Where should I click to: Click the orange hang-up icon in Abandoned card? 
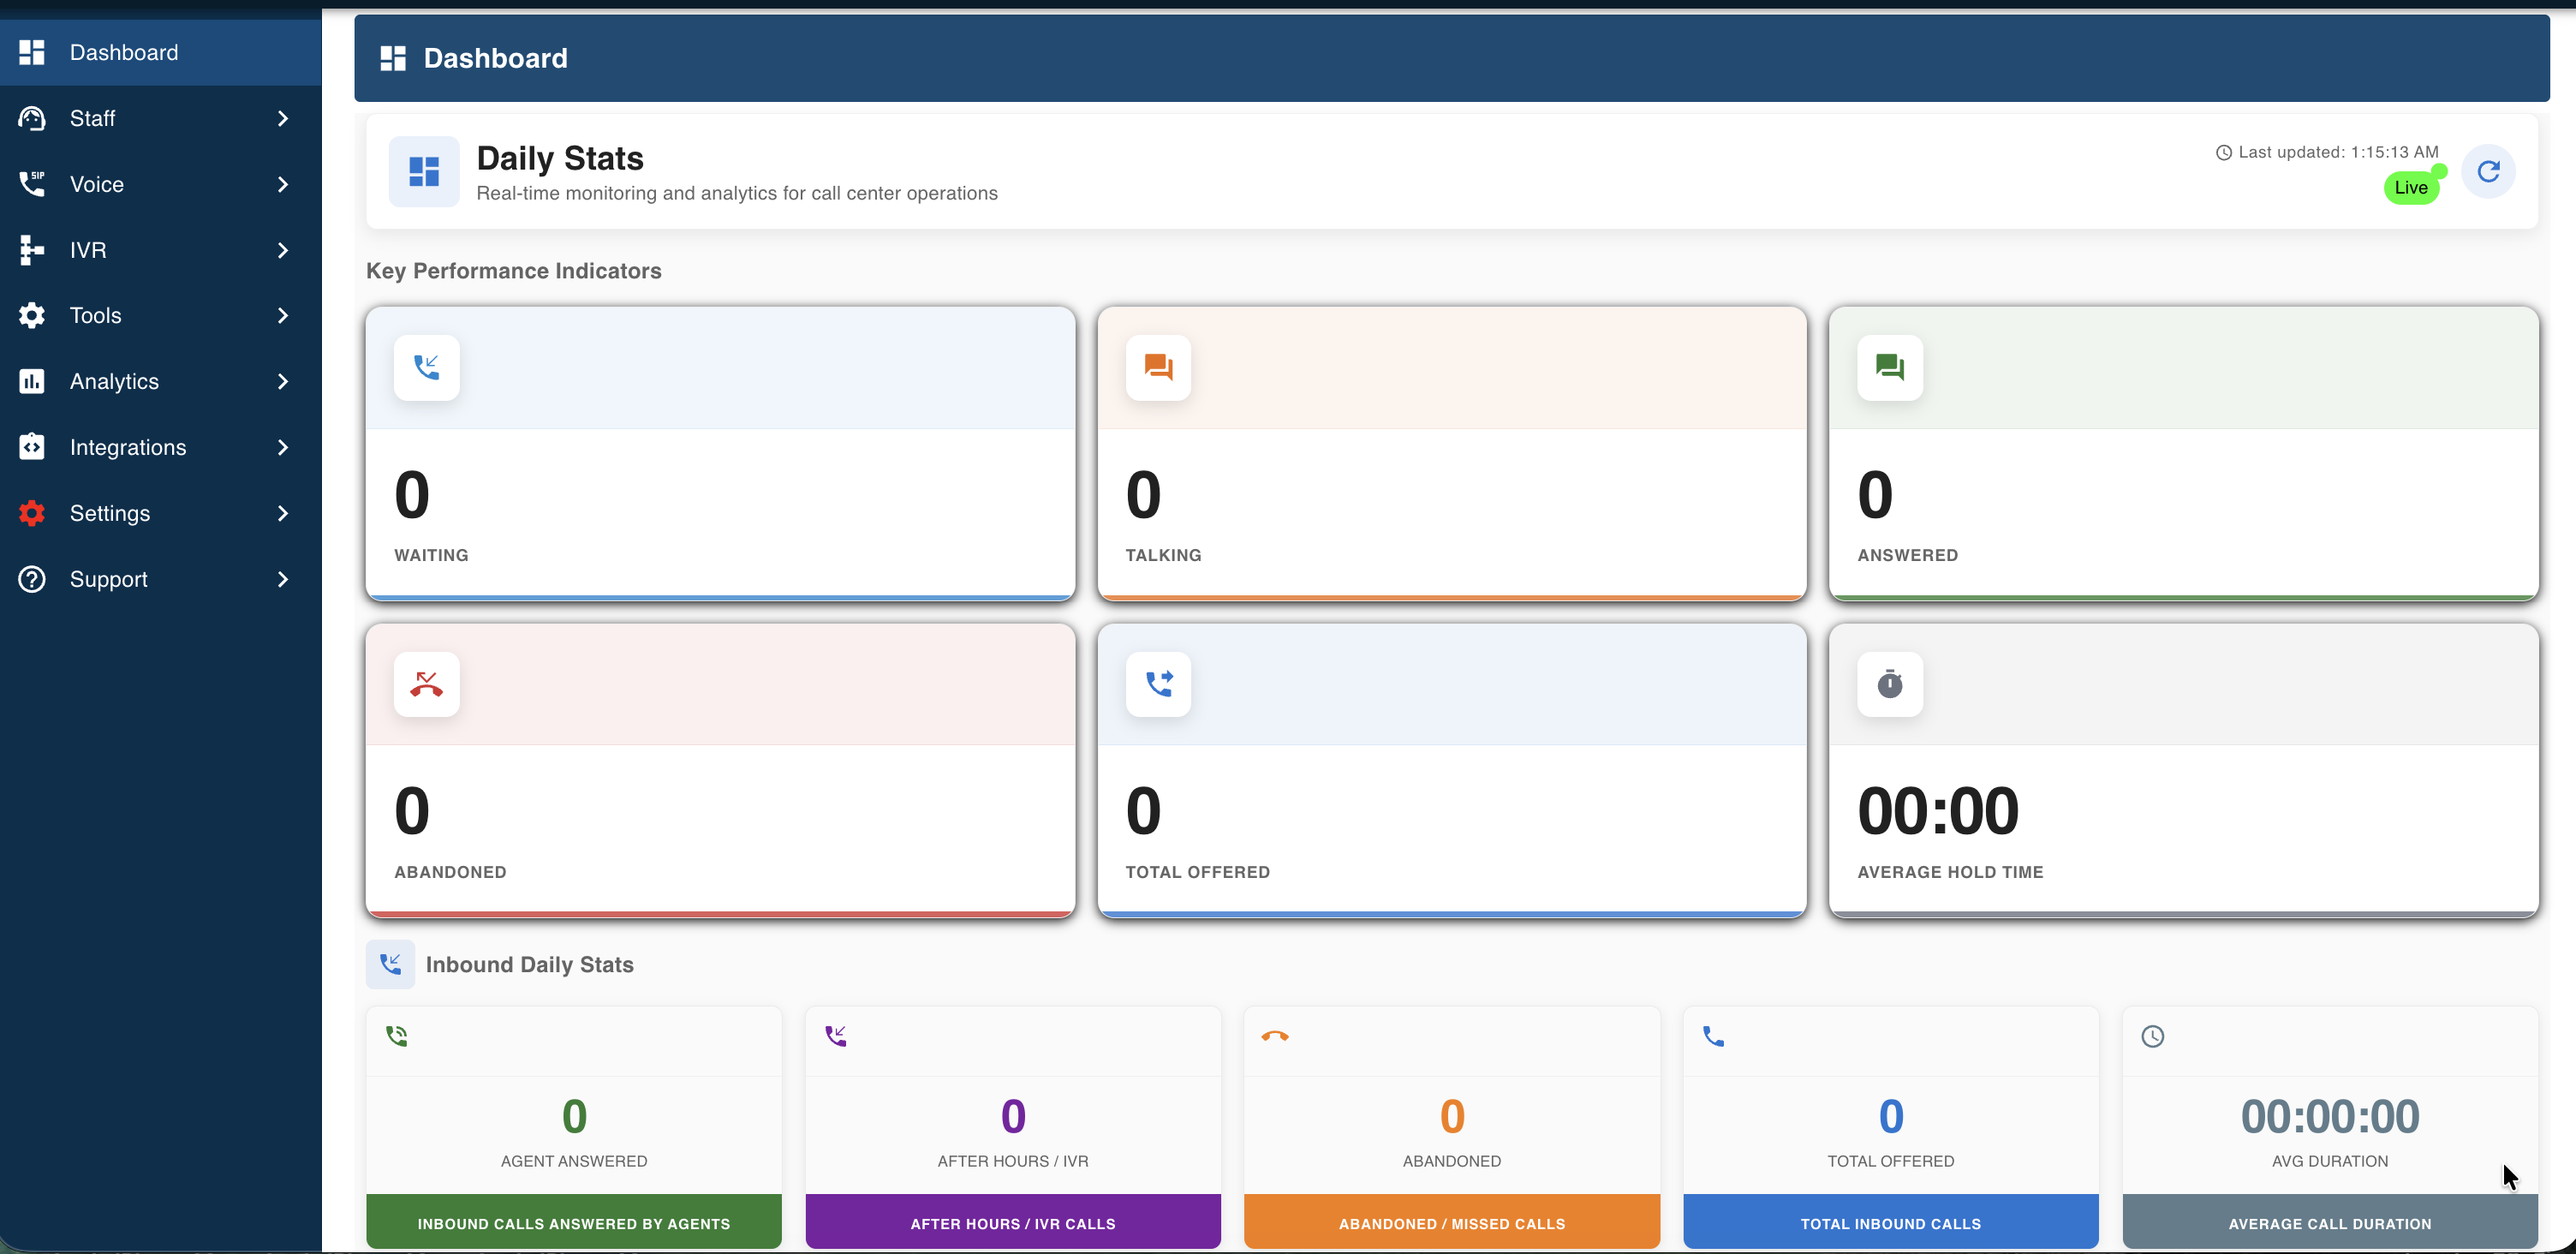[x=1275, y=1036]
